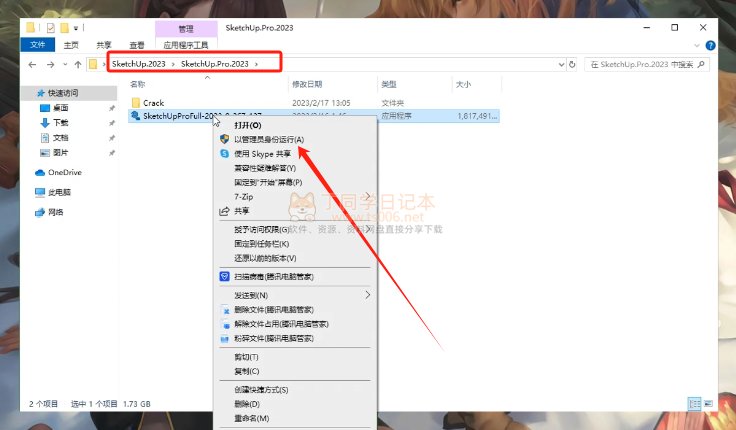Click SketchUp.Pro.2023 in the address breadcrumb
The width and height of the screenshot is (736, 430).
tap(215, 64)
